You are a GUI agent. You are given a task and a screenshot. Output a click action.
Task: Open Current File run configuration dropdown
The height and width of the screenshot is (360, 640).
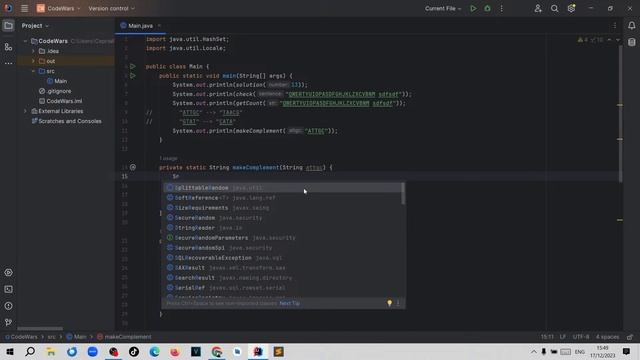pos(443,8)
